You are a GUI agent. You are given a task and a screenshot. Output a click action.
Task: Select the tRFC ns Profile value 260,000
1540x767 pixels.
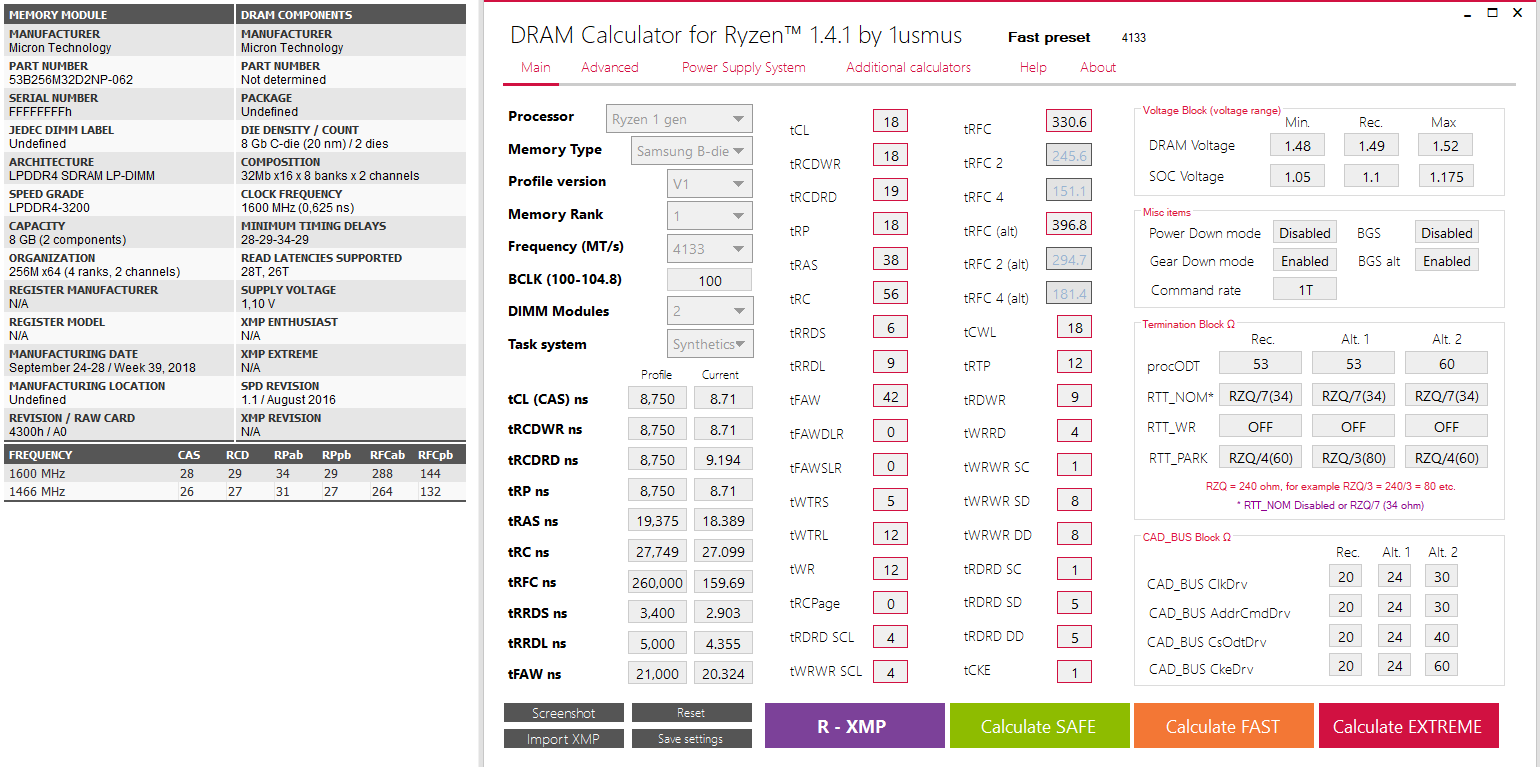(657, 582)
